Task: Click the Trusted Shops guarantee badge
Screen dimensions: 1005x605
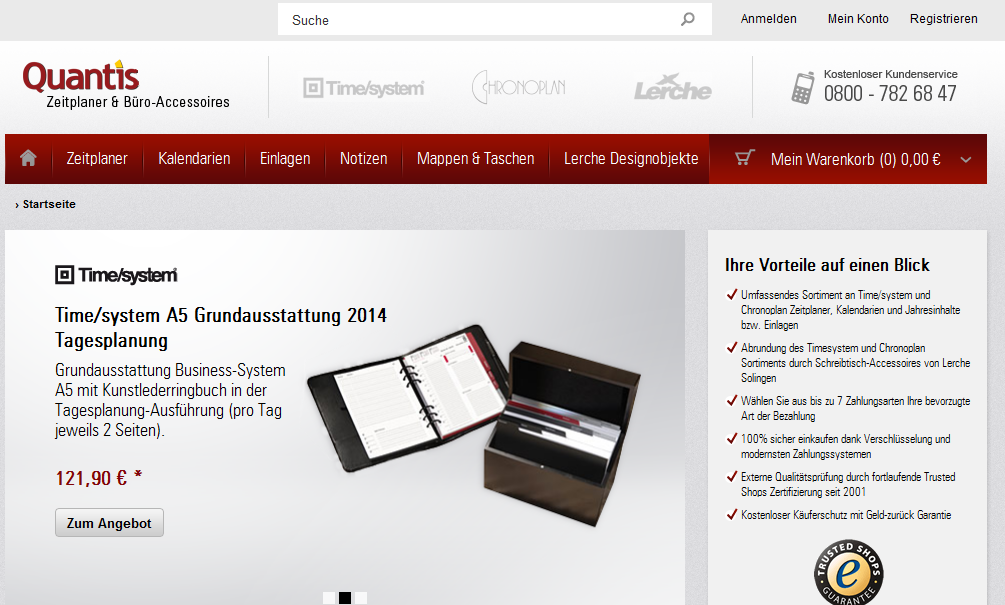Action: coord(849,572)
